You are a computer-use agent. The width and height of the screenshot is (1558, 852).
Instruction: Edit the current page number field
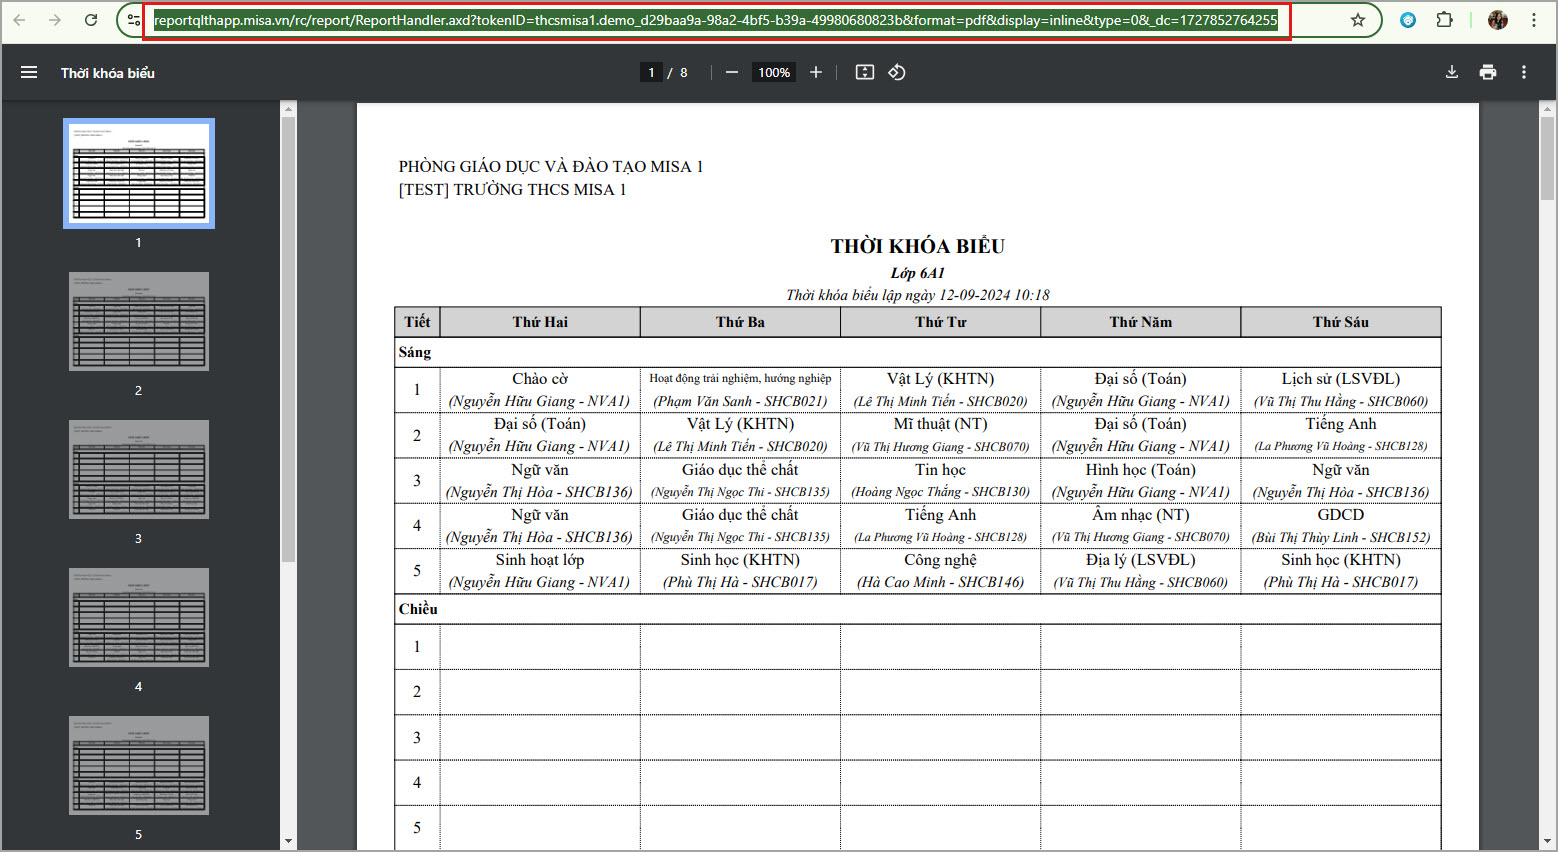click(651, 72)
